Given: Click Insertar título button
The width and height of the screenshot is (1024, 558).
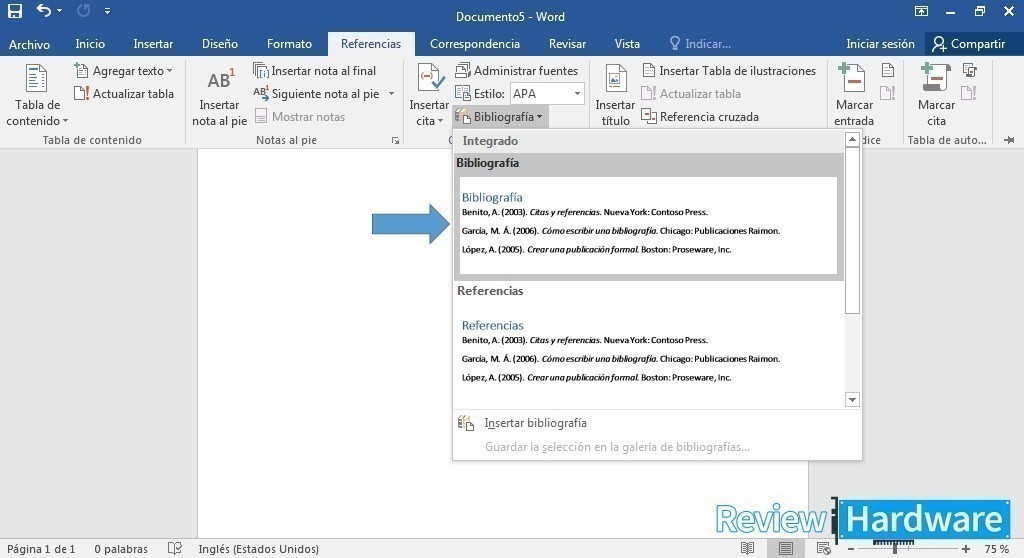Looking at the screenshot, I should tap(615, 95).
